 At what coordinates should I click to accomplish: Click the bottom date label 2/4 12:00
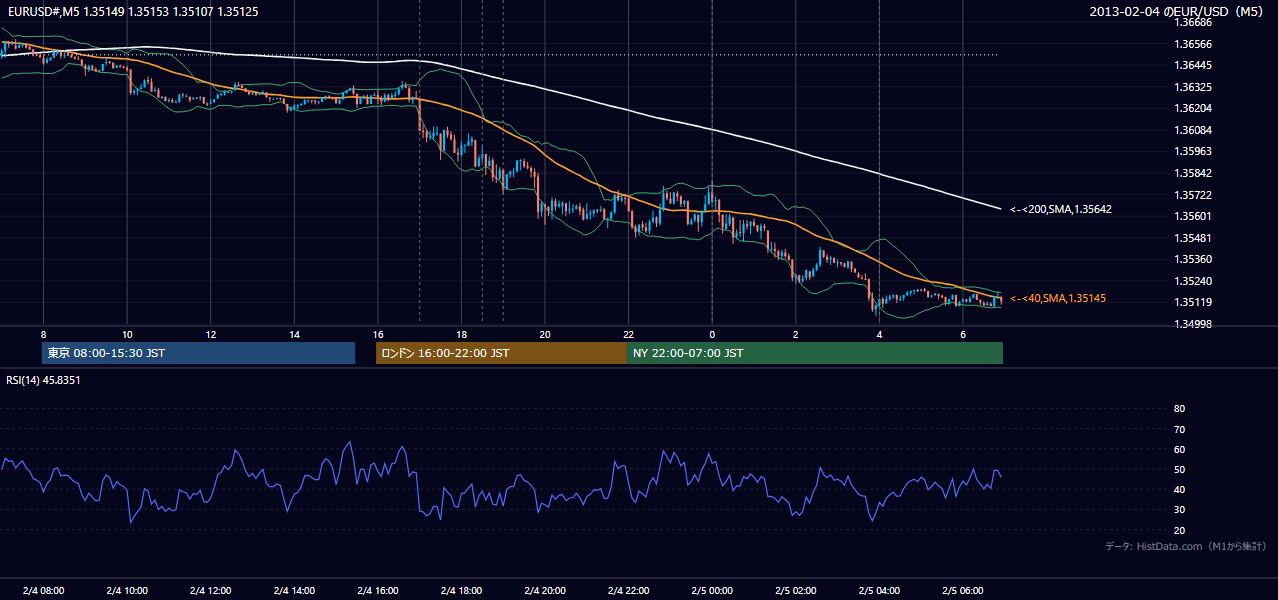(x=210, y=591)
